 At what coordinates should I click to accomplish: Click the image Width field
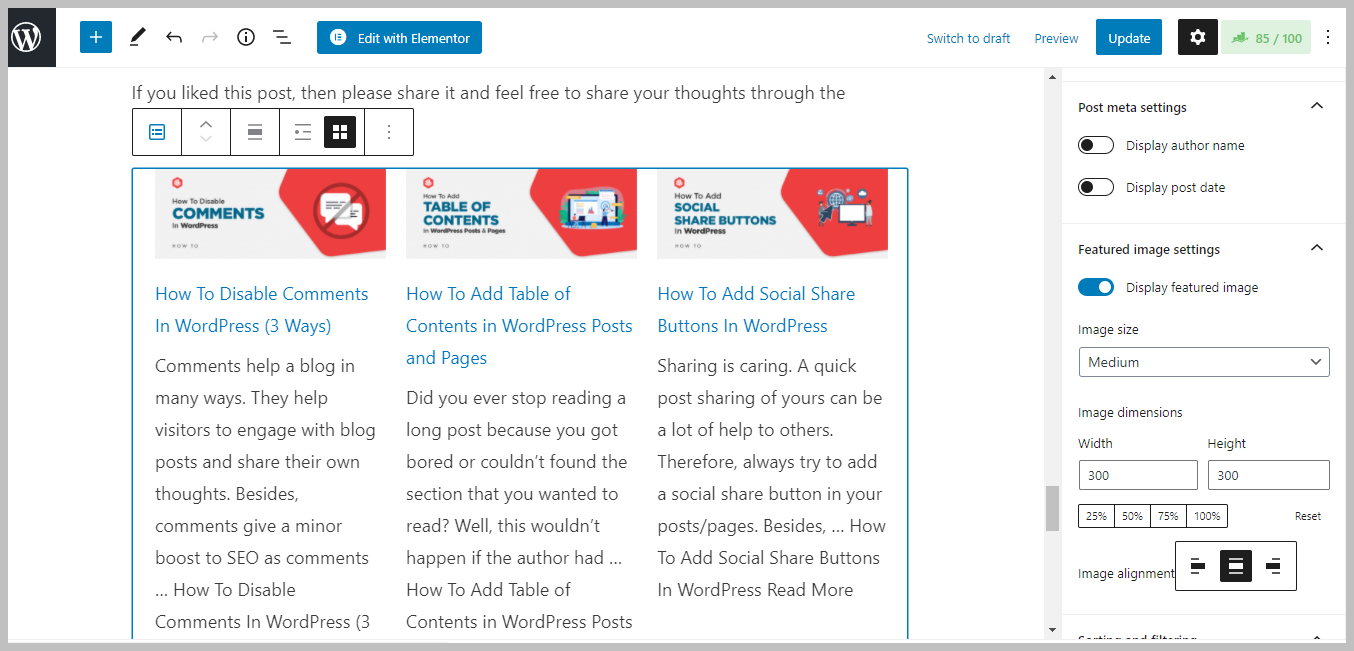click(1138, 475)
